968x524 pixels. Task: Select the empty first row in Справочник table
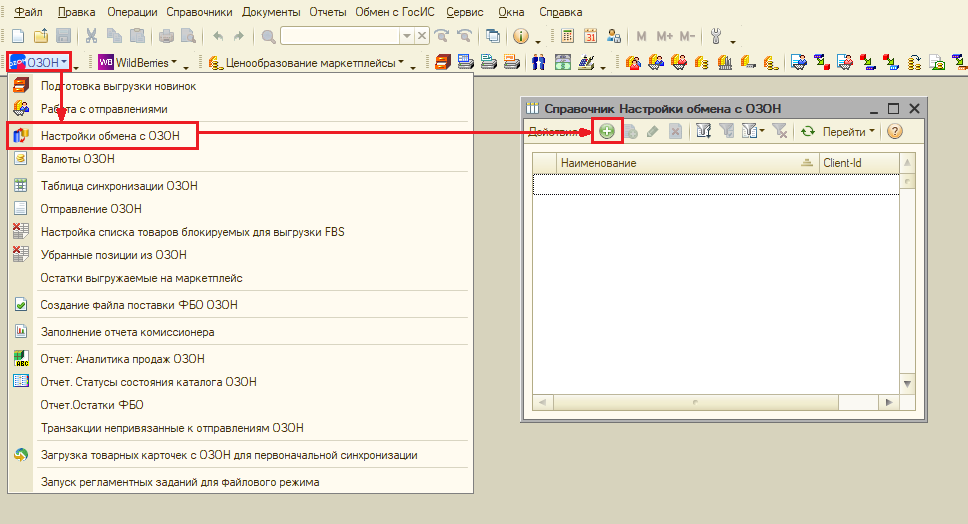(716, 184)
